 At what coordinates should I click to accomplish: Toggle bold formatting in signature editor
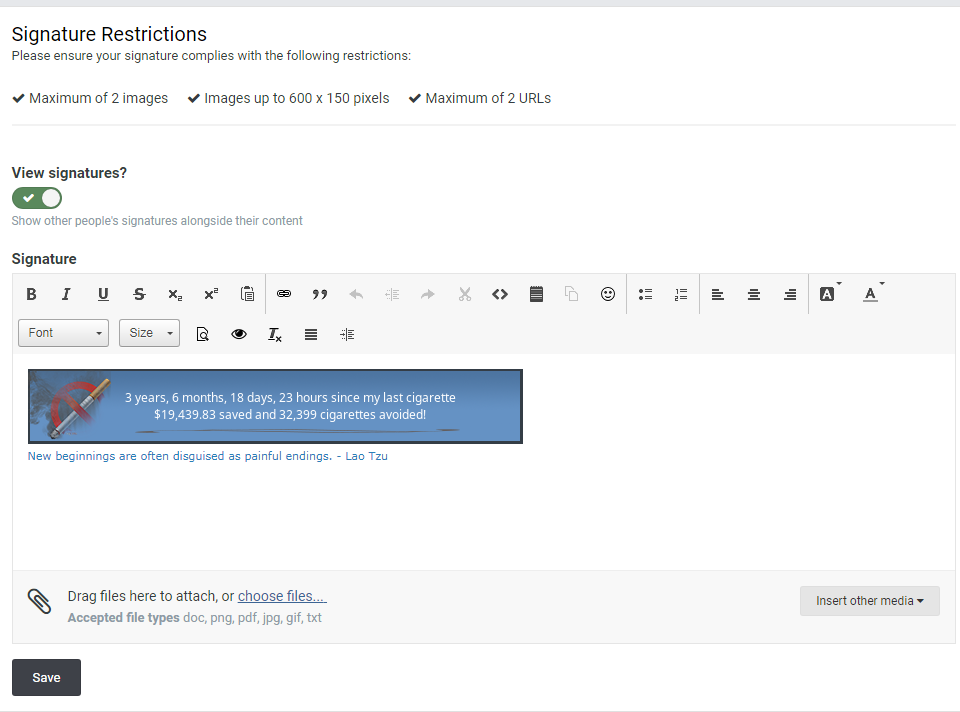(x=31, y=294)
